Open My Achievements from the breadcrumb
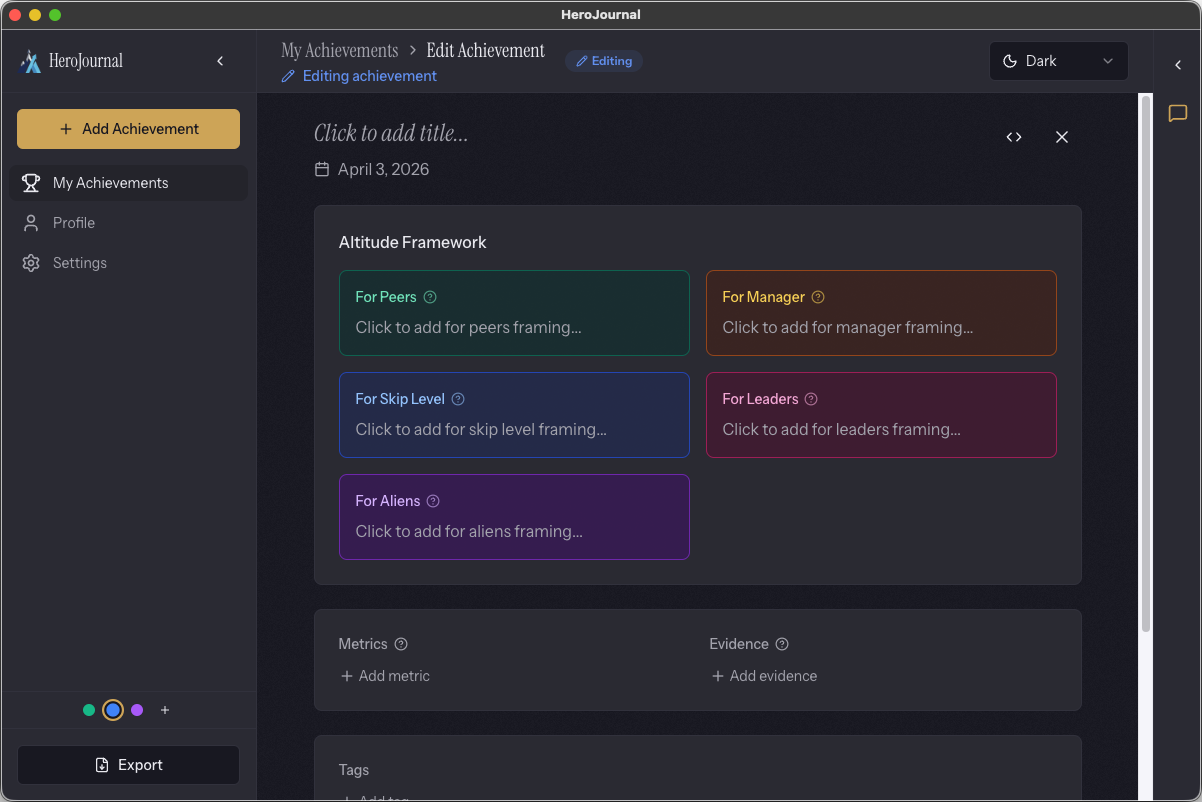 pyautogui.click(x=339, y=49)
